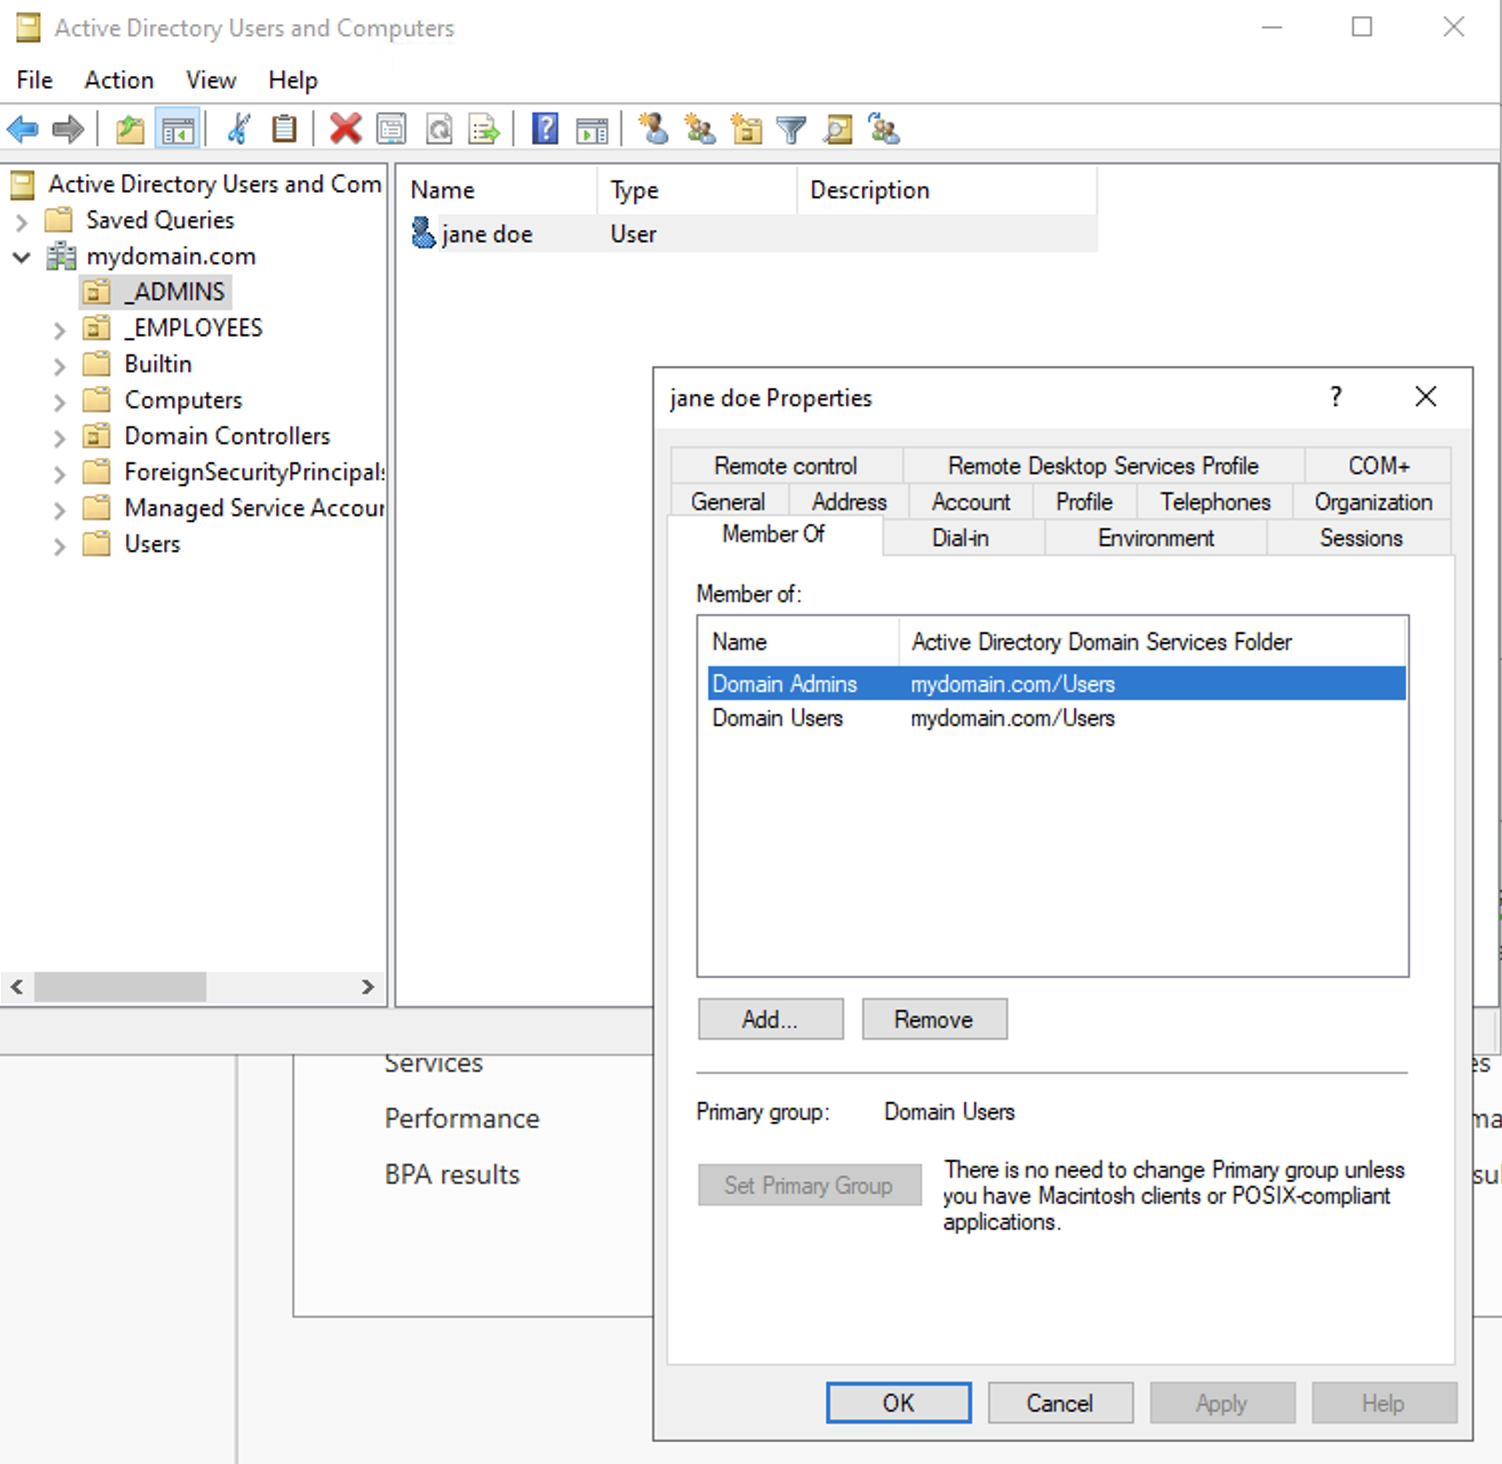Click the mydomain.com domain icon in tree
Screen dimensions: 1502x1464
62,256
